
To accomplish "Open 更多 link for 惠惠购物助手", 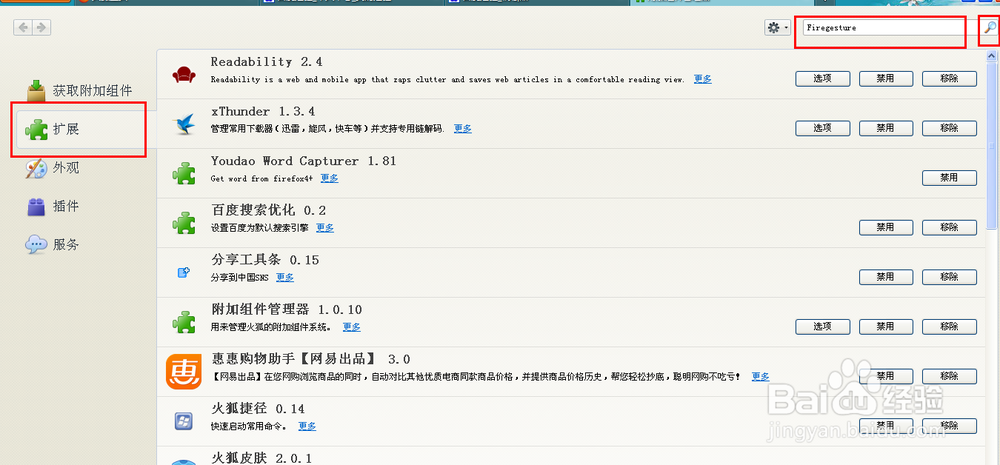I will tap(761, 376).
